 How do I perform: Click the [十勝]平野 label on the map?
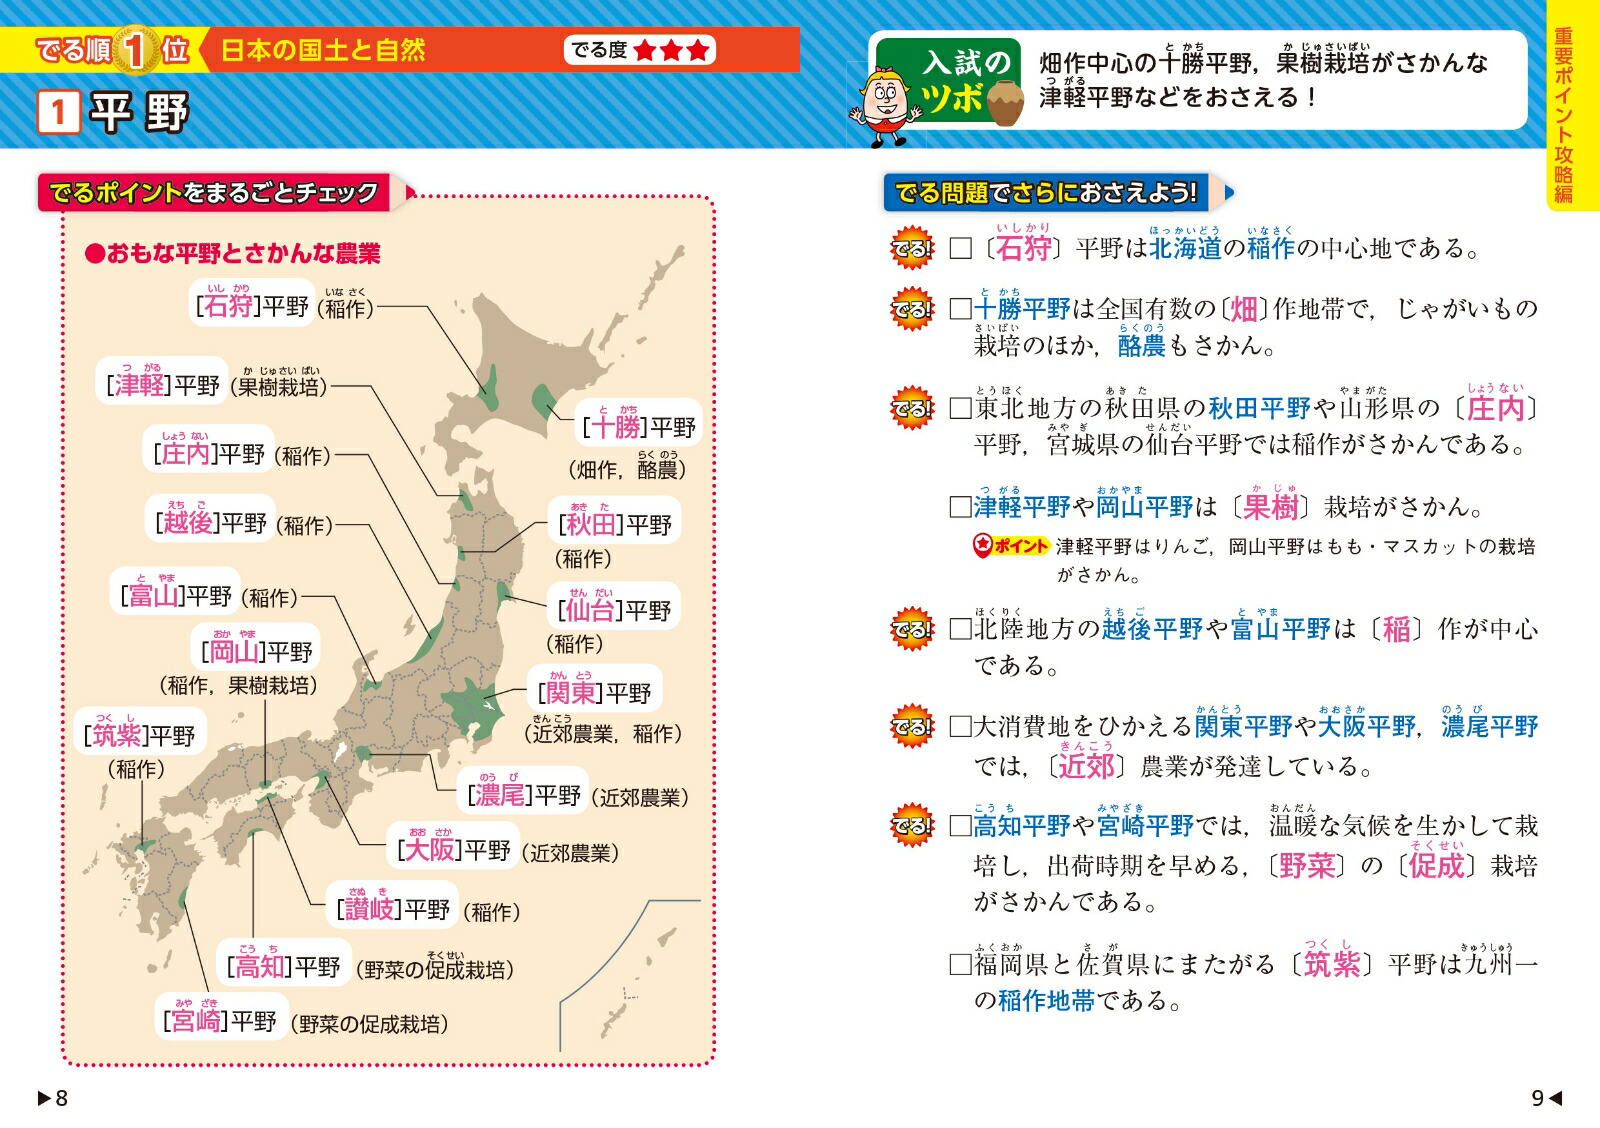[x=639, y=428]
